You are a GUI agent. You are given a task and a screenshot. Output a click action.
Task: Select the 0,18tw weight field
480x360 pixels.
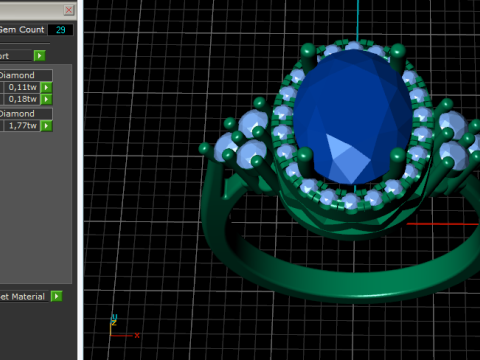tap(22, 99)
